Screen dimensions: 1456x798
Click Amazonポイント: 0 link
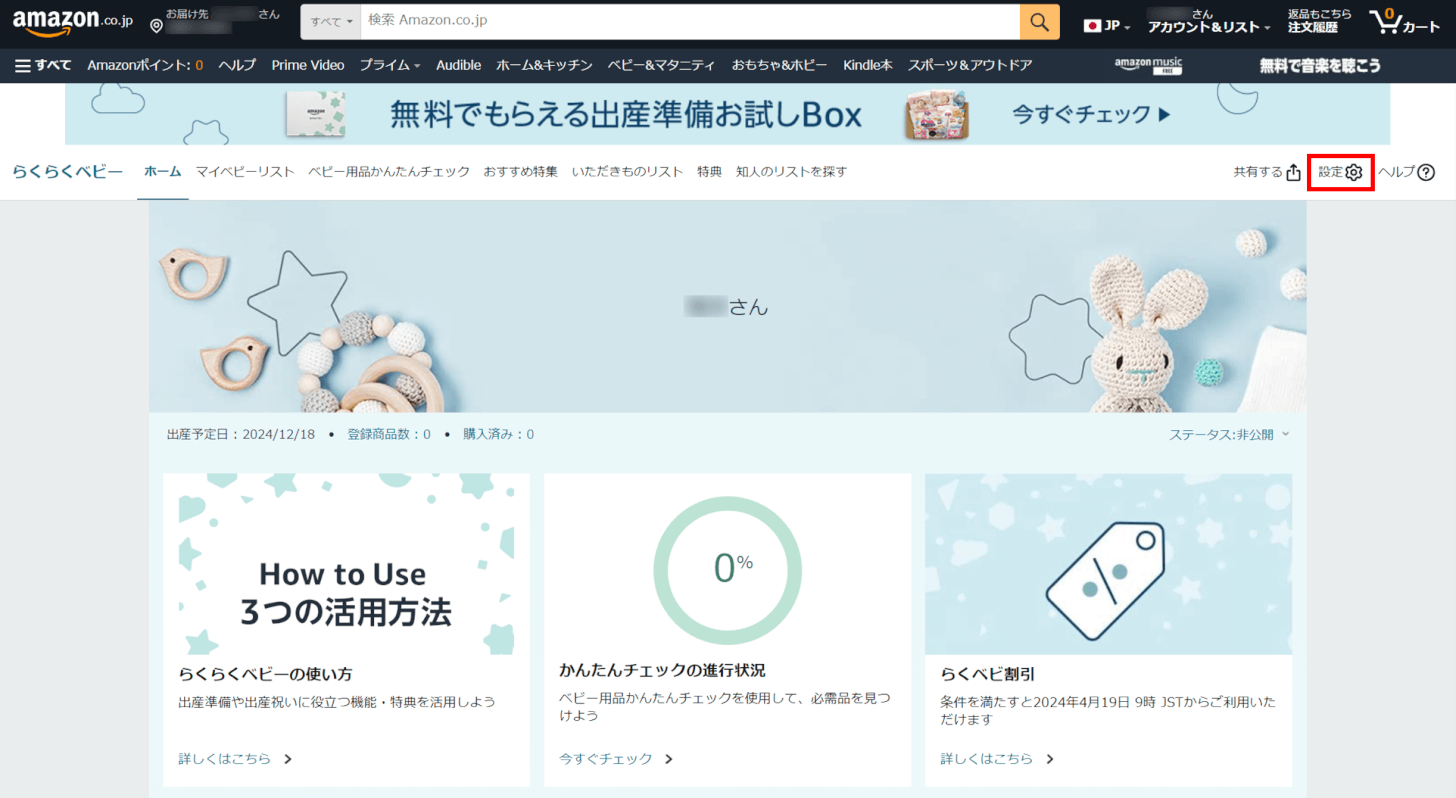pyautogui.click(x=145, y=65)
